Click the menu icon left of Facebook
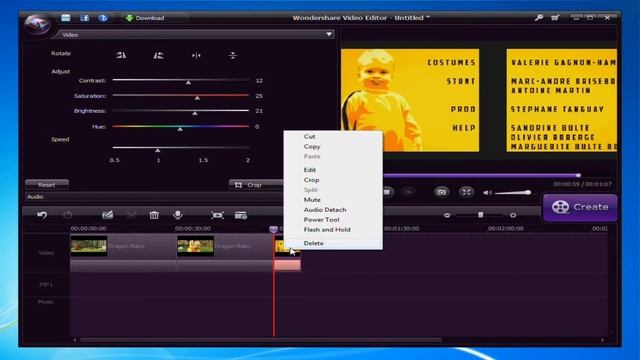 (x=66, y=18)
